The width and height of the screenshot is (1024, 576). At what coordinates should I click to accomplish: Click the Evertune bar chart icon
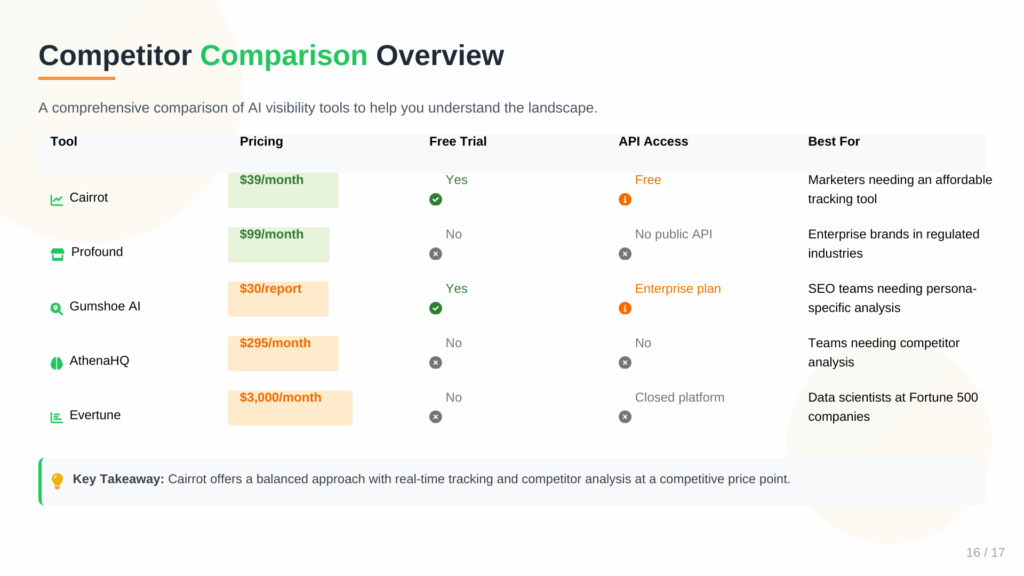click(x=57, y=416)
